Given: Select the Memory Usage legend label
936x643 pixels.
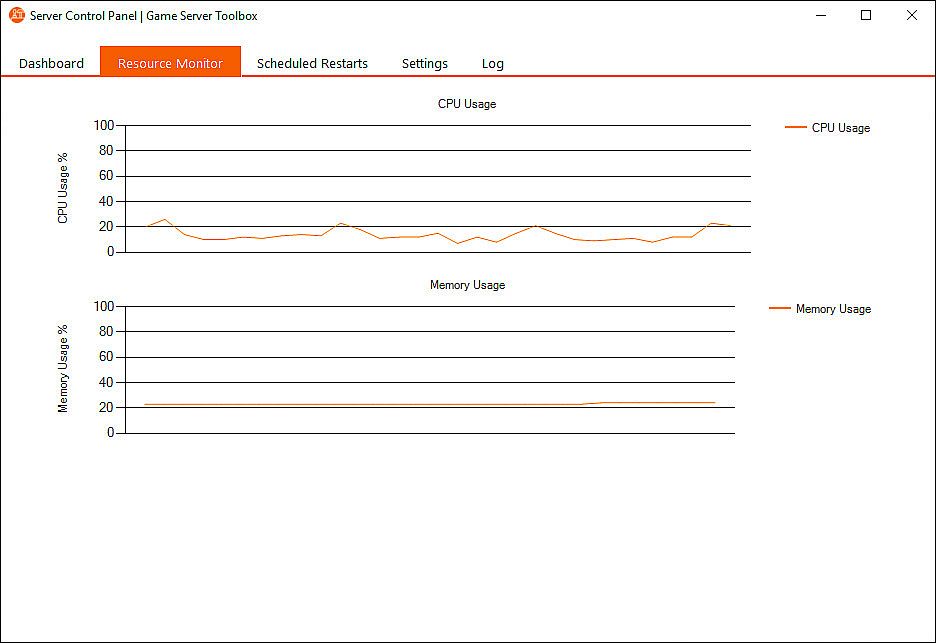Looking at the screenshot, I should 833,309.
